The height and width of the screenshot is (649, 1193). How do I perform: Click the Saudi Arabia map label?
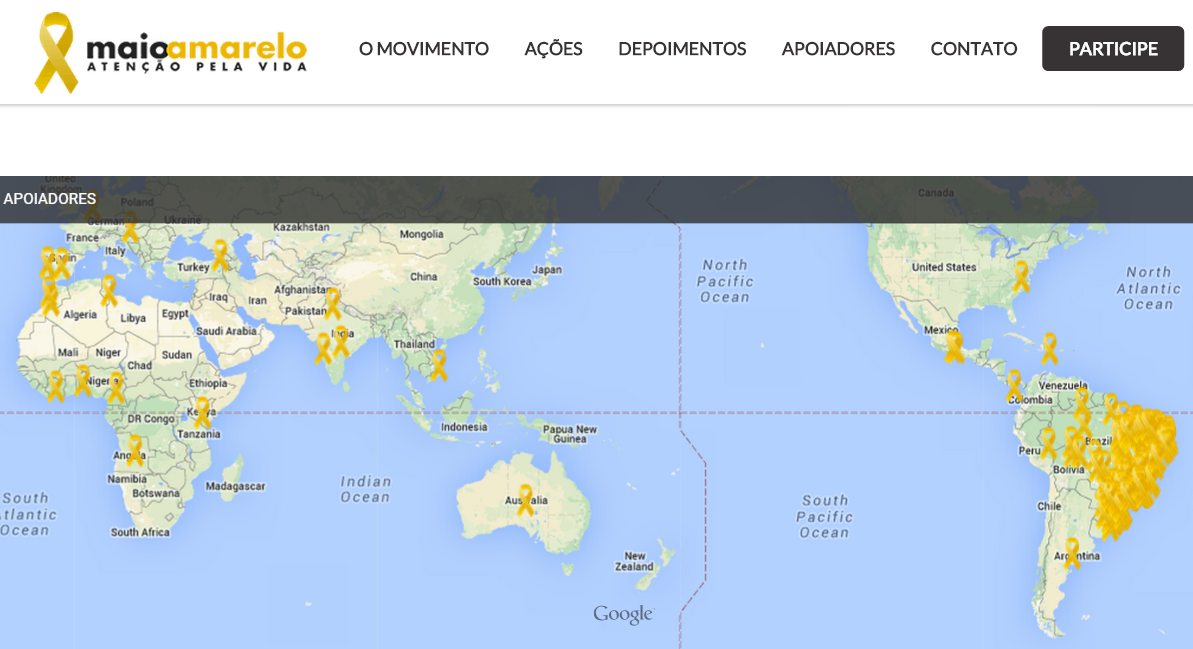pos(226,331)
